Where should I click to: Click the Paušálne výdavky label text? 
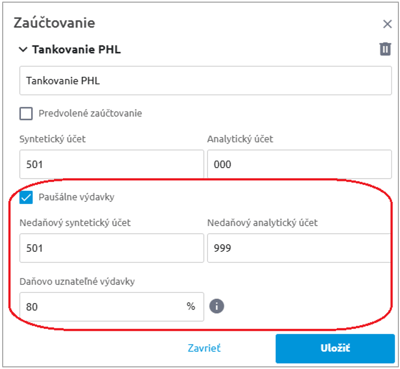click(76, 197)
